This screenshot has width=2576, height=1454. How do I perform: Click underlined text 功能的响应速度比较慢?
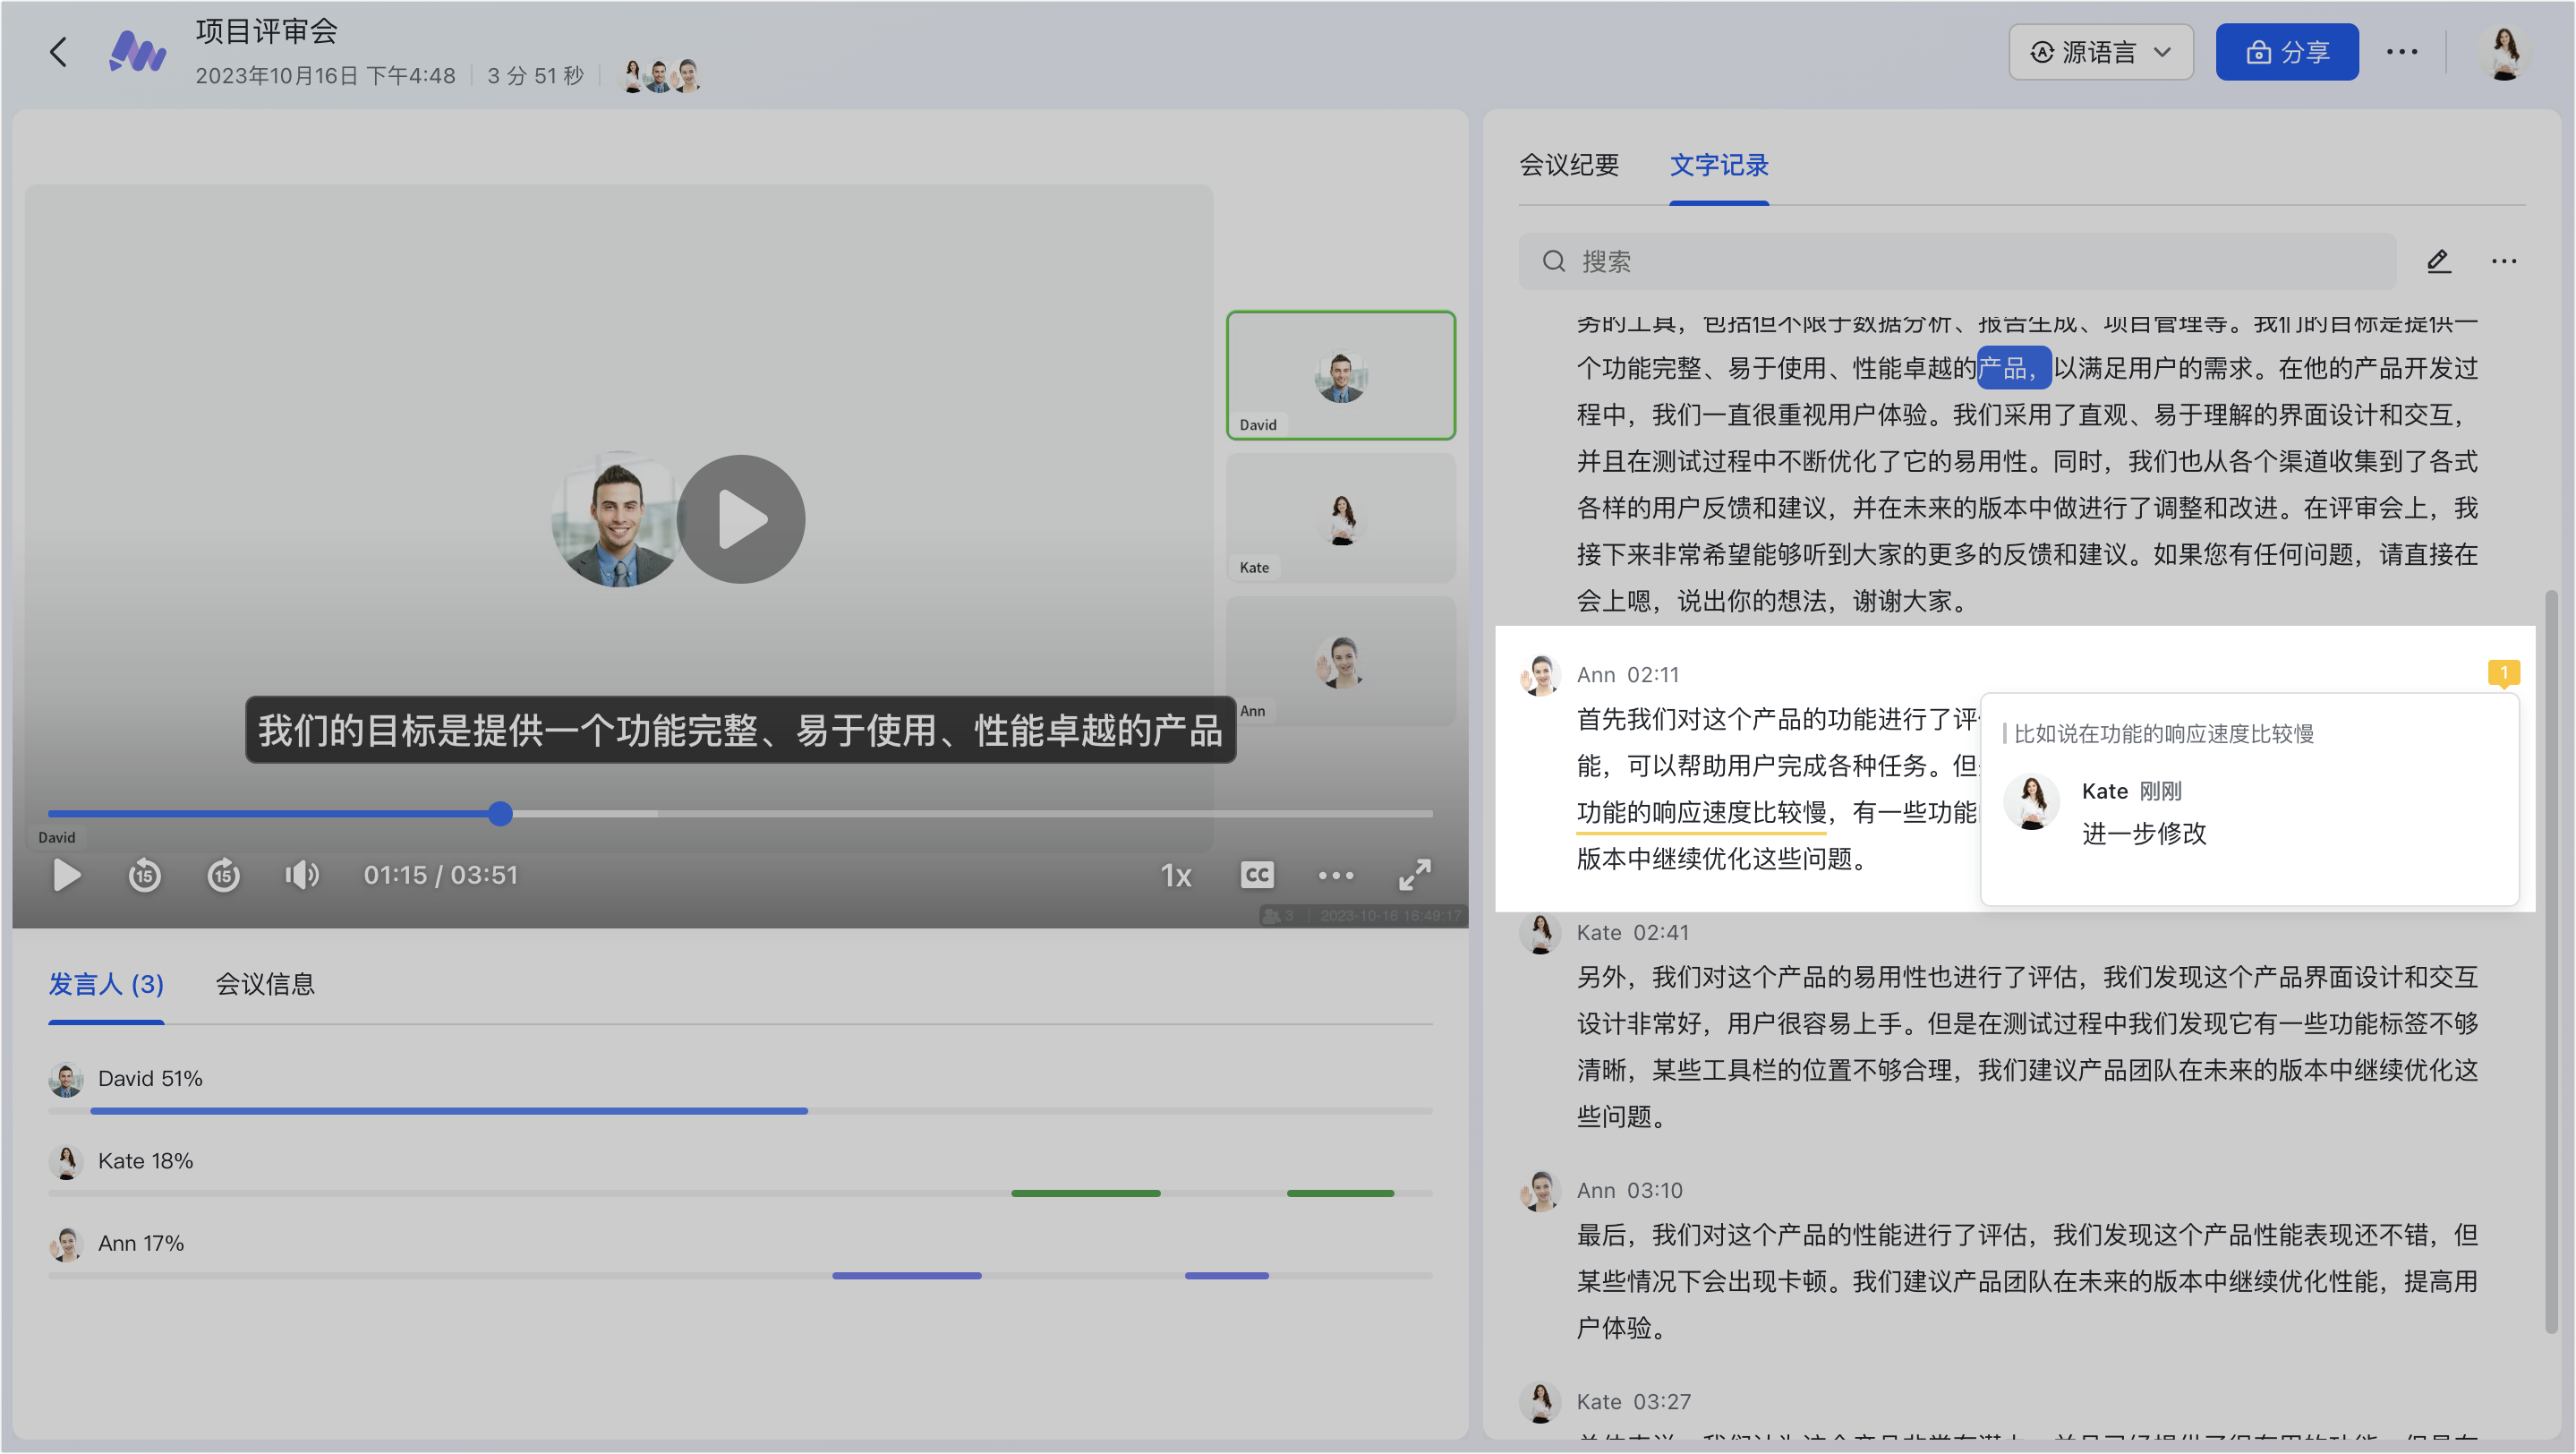(x=1701, y=812)
